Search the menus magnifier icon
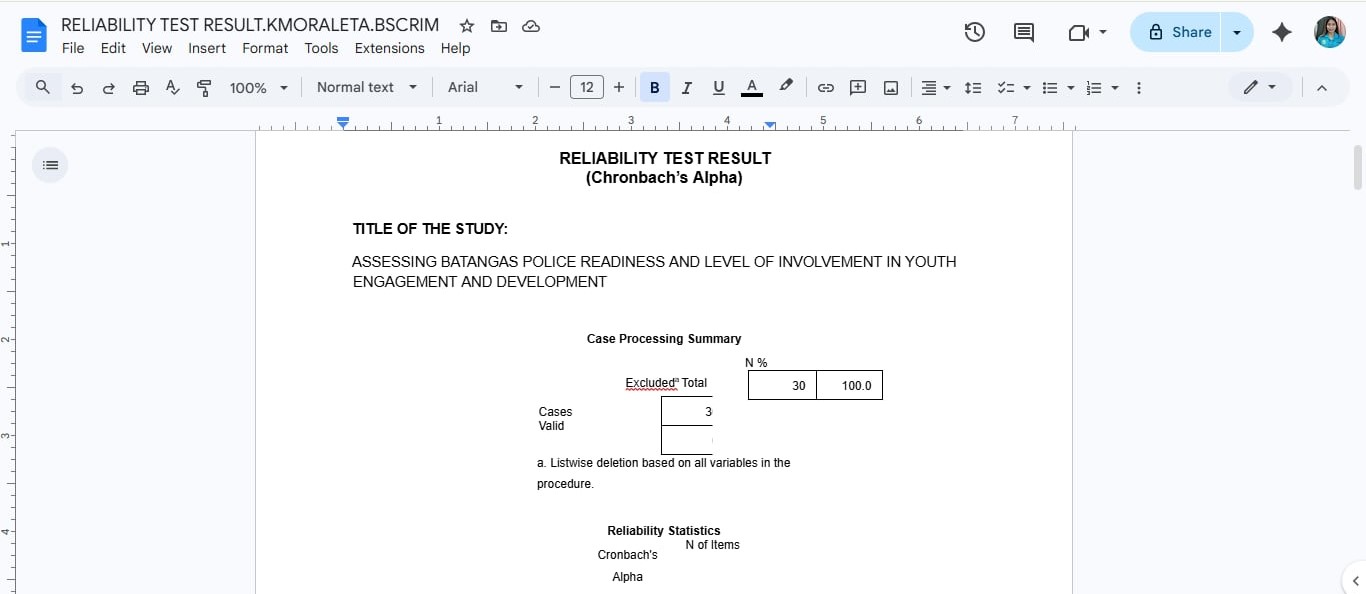 43,87
